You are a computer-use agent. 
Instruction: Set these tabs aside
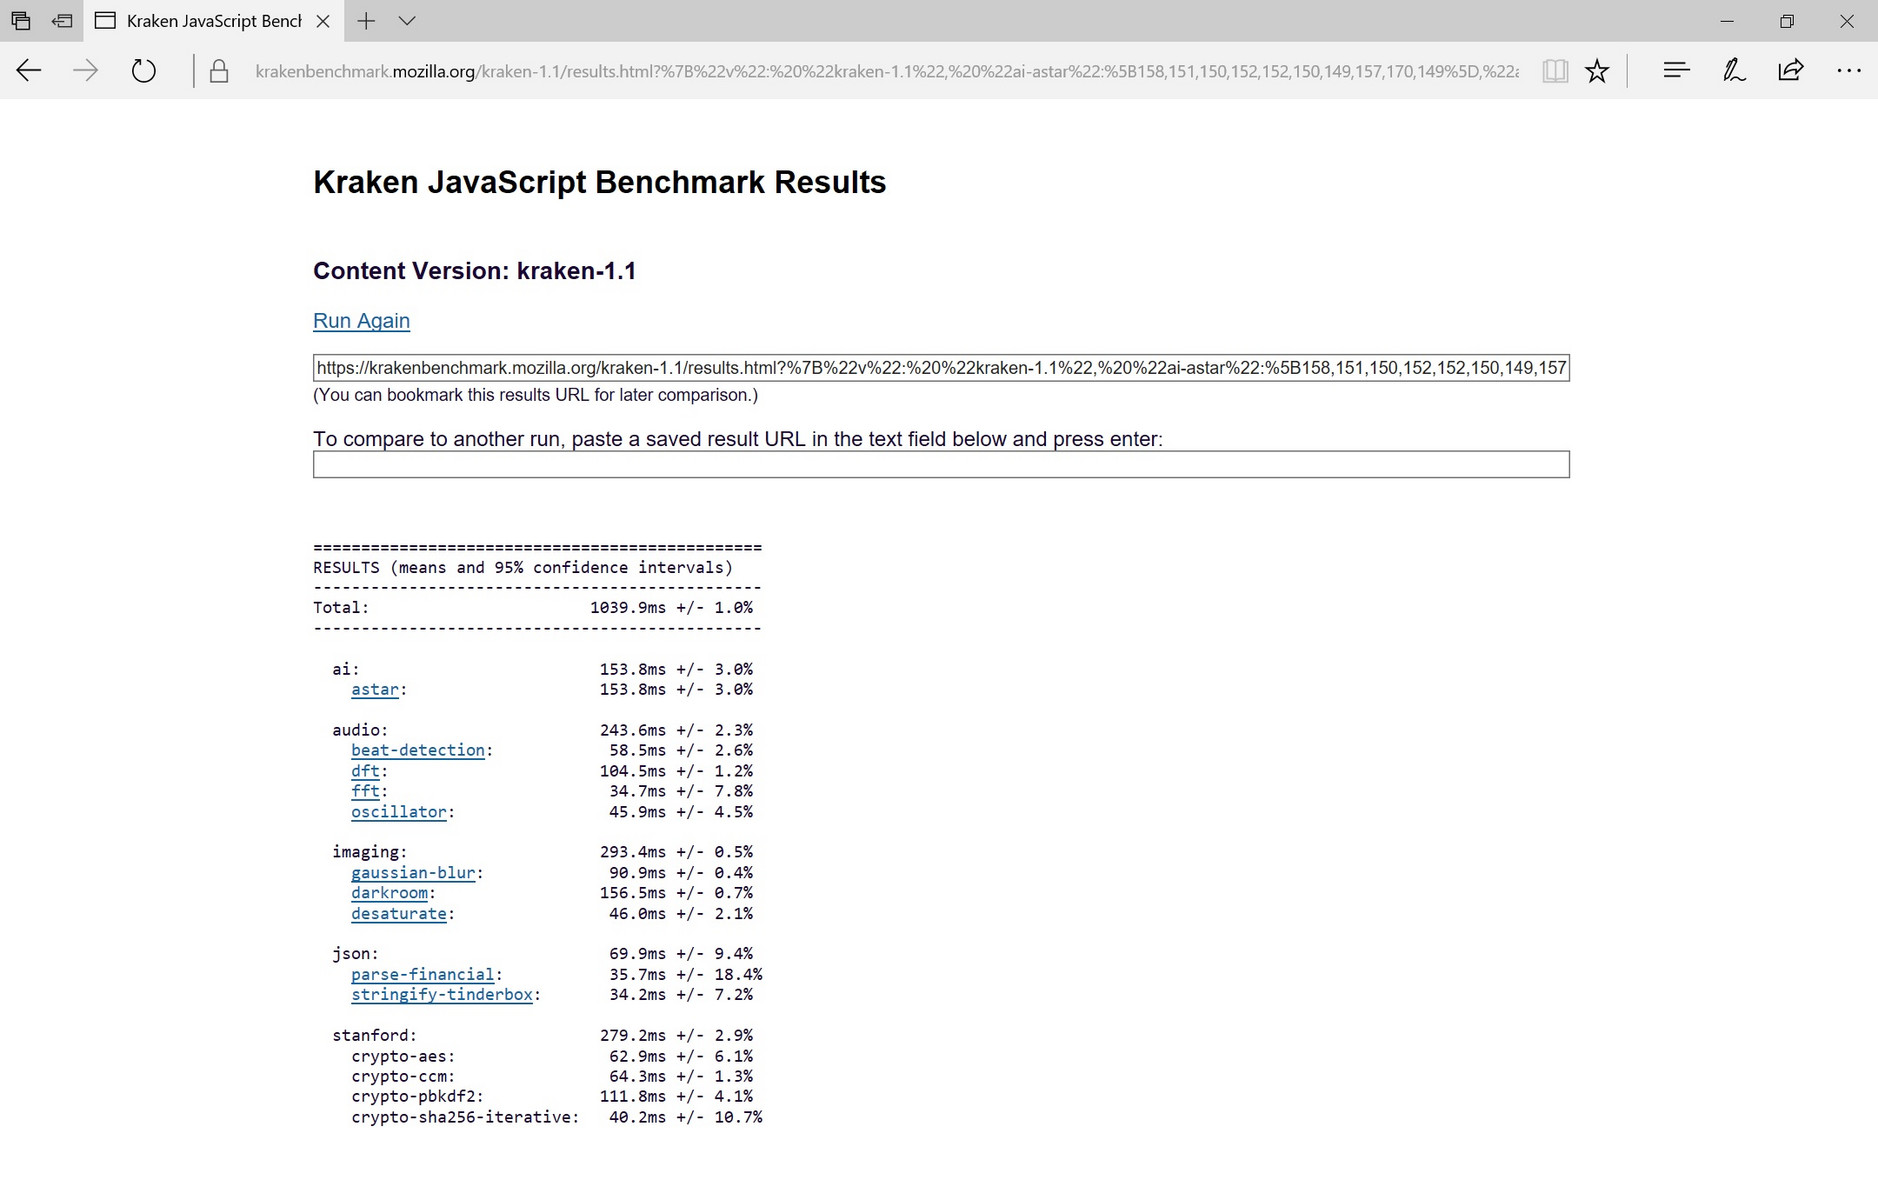(x=62, y=20)
